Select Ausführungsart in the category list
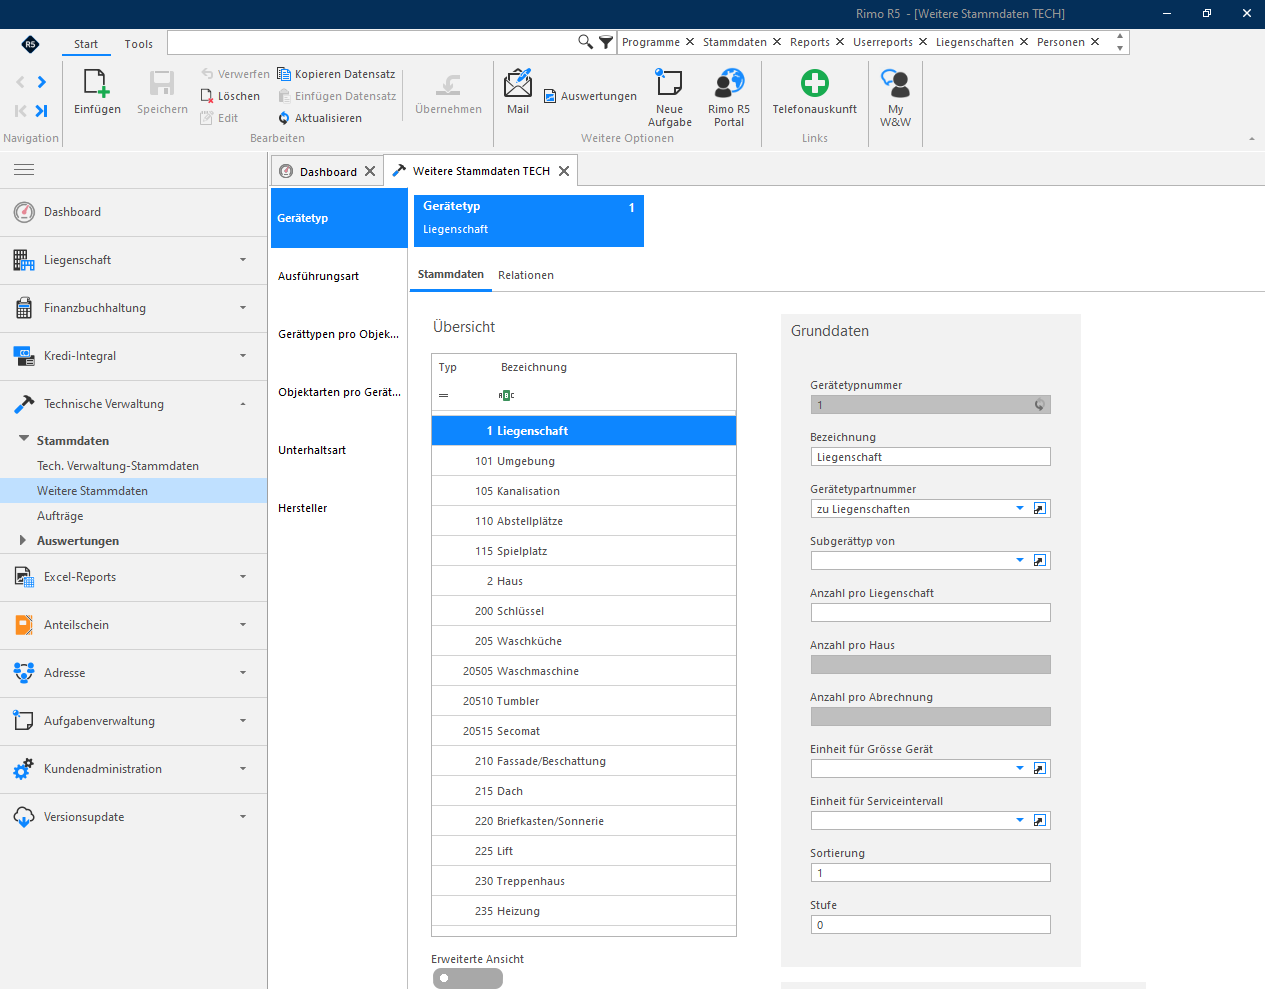The height and width of the screenshot is (989, 1265). 339,276
